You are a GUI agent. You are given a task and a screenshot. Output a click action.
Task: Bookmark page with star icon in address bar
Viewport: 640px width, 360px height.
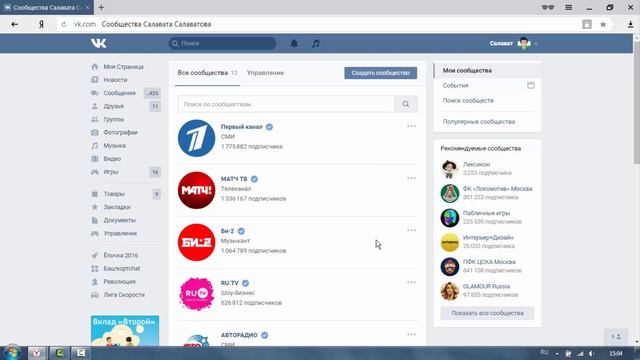[603, 24]
